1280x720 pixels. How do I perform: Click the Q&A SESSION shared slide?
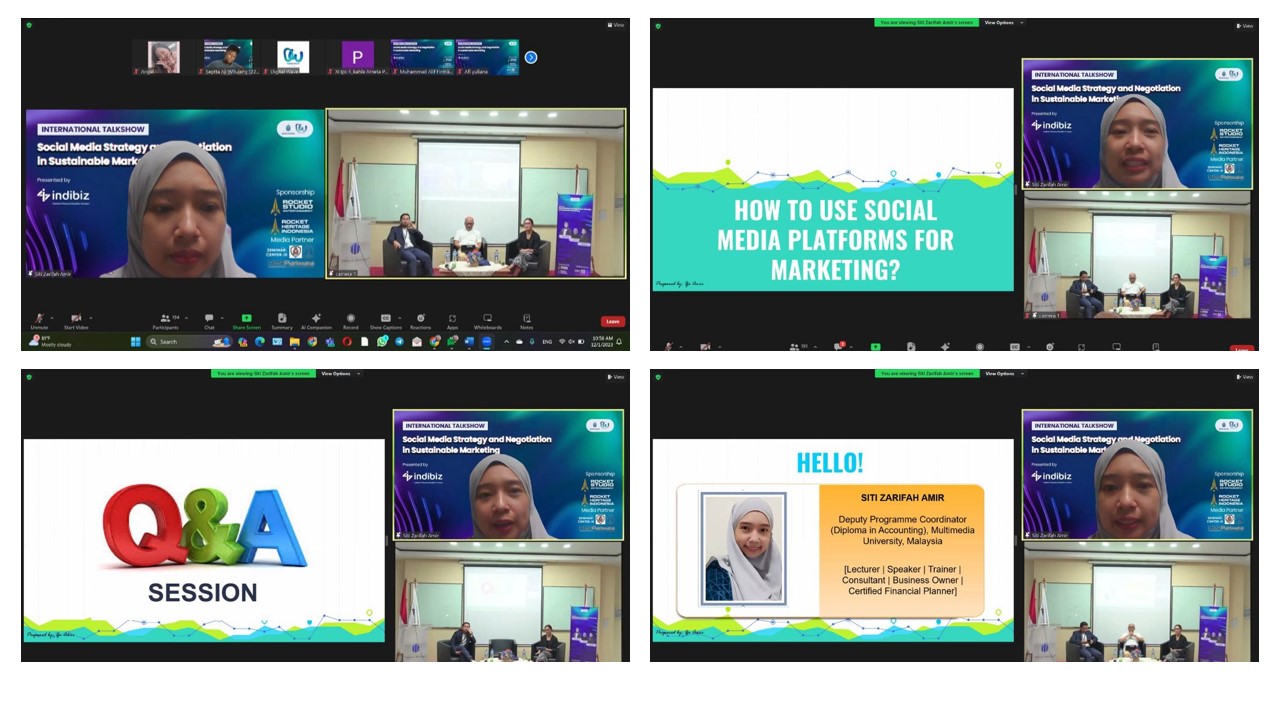(204, 540)
